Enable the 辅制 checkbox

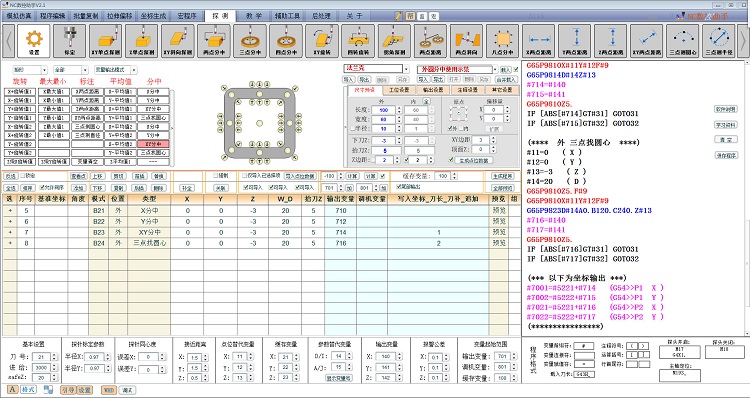pyautogui.click(x=215, y=176)
